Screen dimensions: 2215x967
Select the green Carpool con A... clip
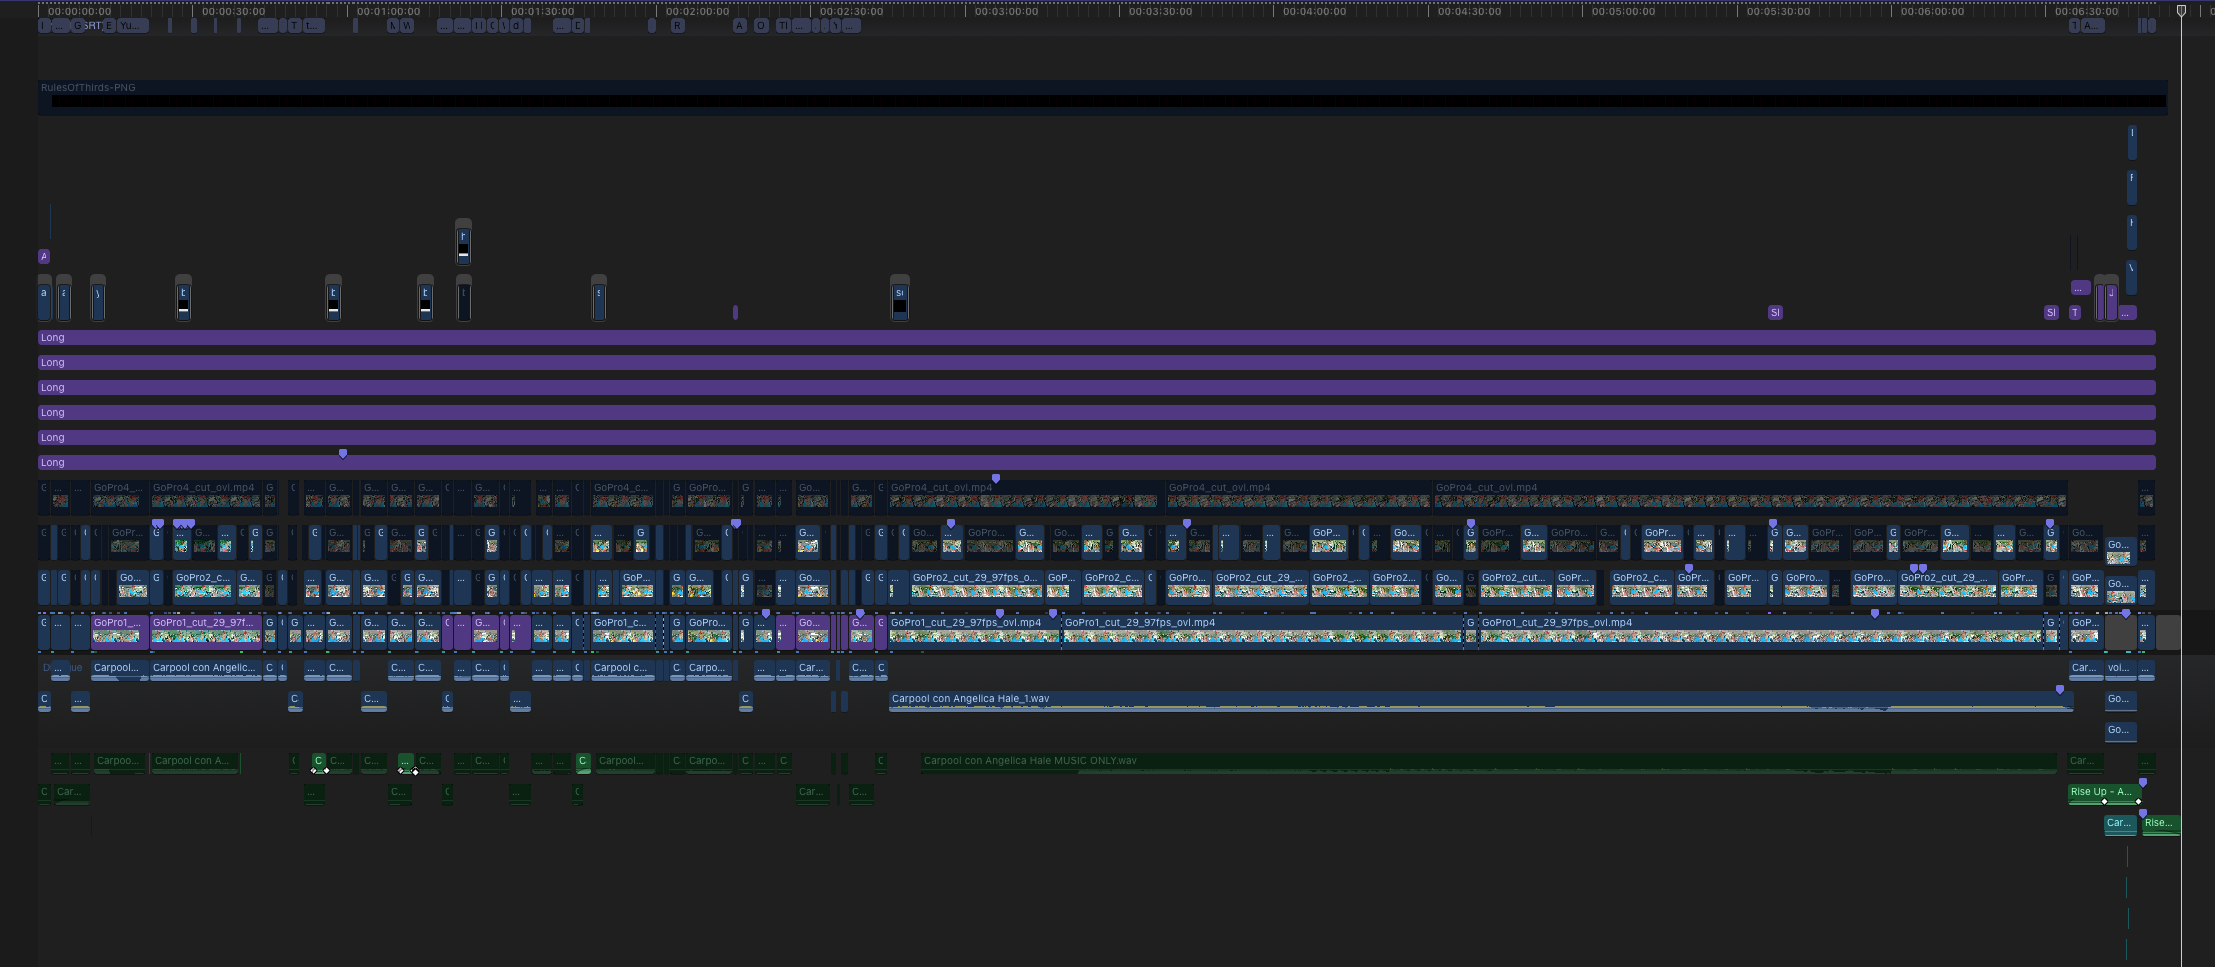195,763
